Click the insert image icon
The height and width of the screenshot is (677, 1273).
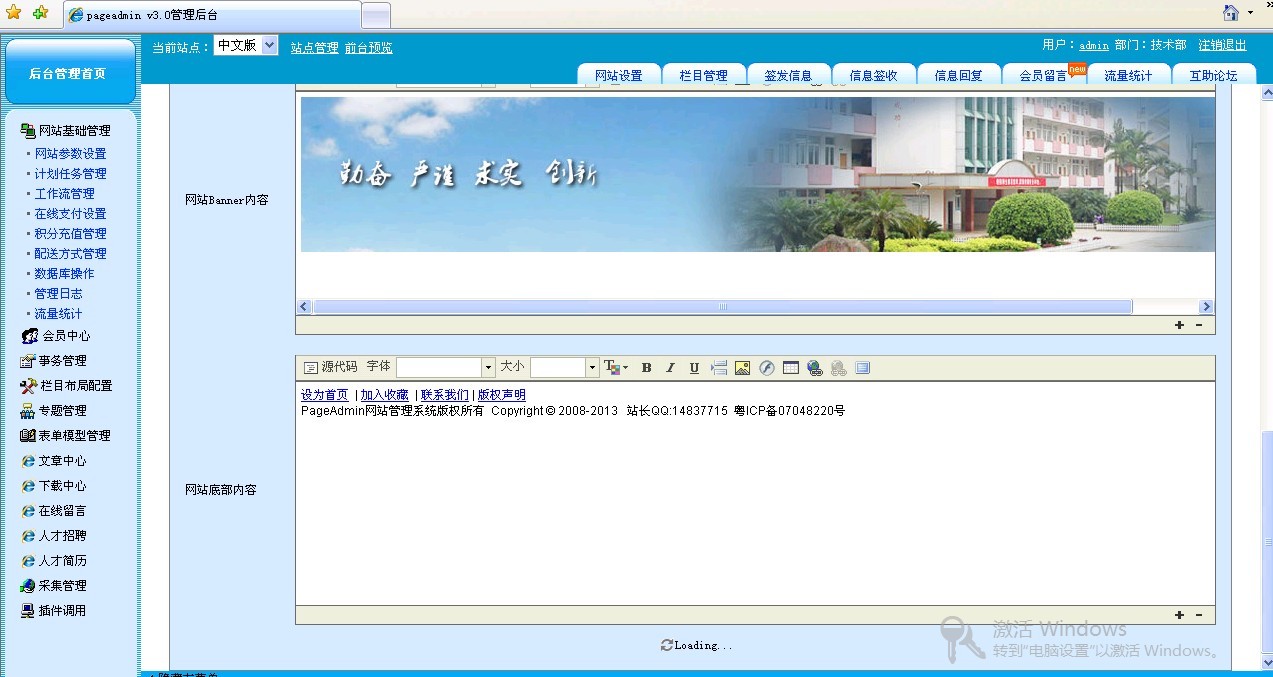pos(742,368)
